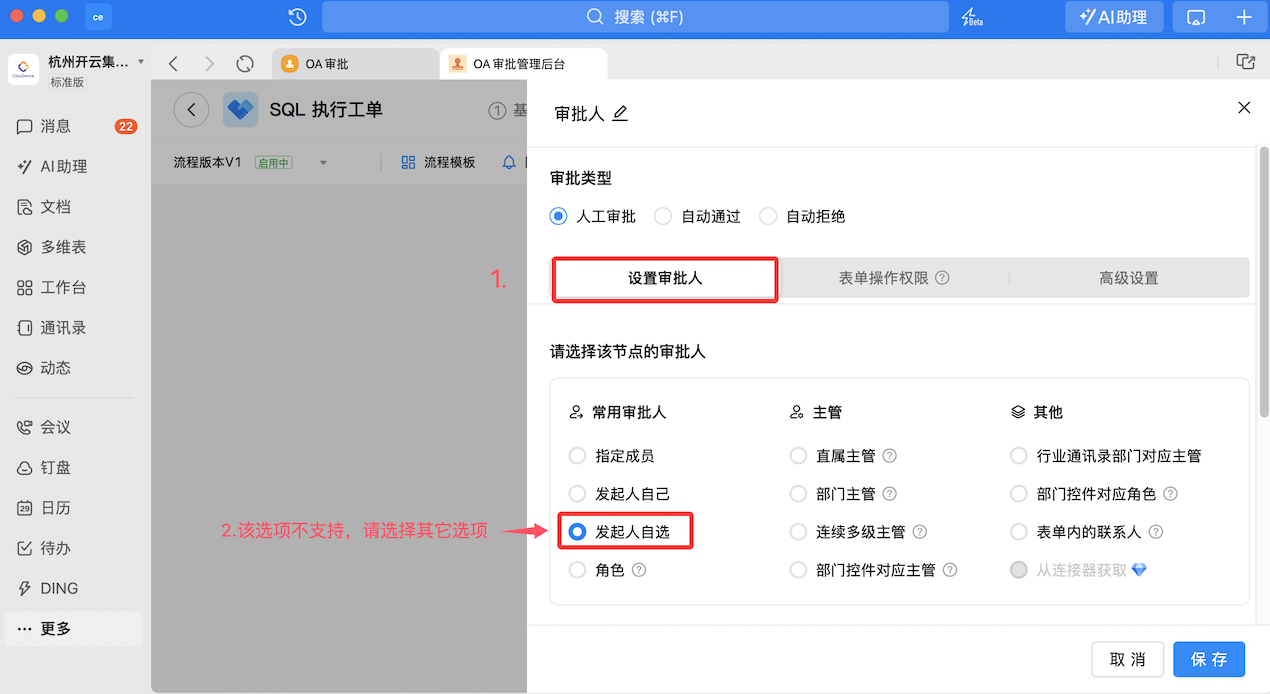Click the vertical scrollbar in approver panel
The height and width of the screenshot is (694, 1270).
[x=1263, y=280]
